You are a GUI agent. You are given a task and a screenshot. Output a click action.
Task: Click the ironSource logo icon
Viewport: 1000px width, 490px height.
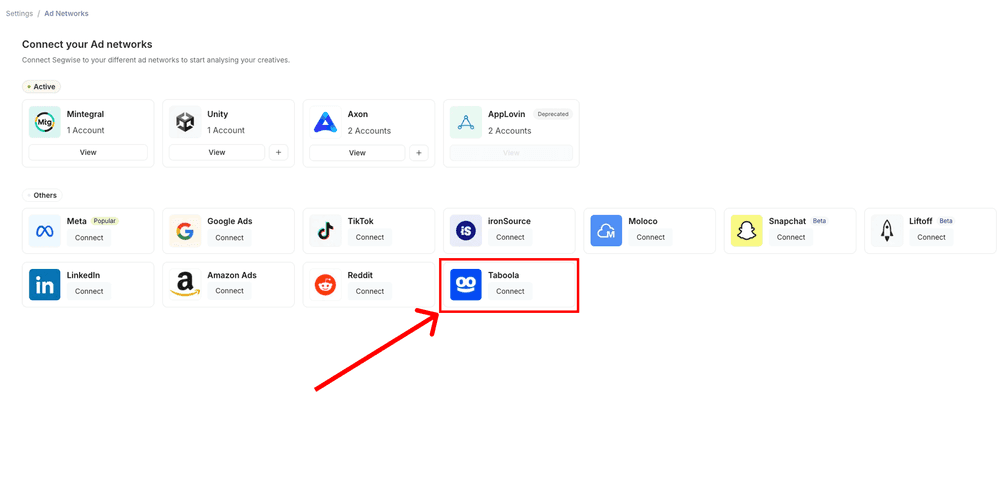466,230
